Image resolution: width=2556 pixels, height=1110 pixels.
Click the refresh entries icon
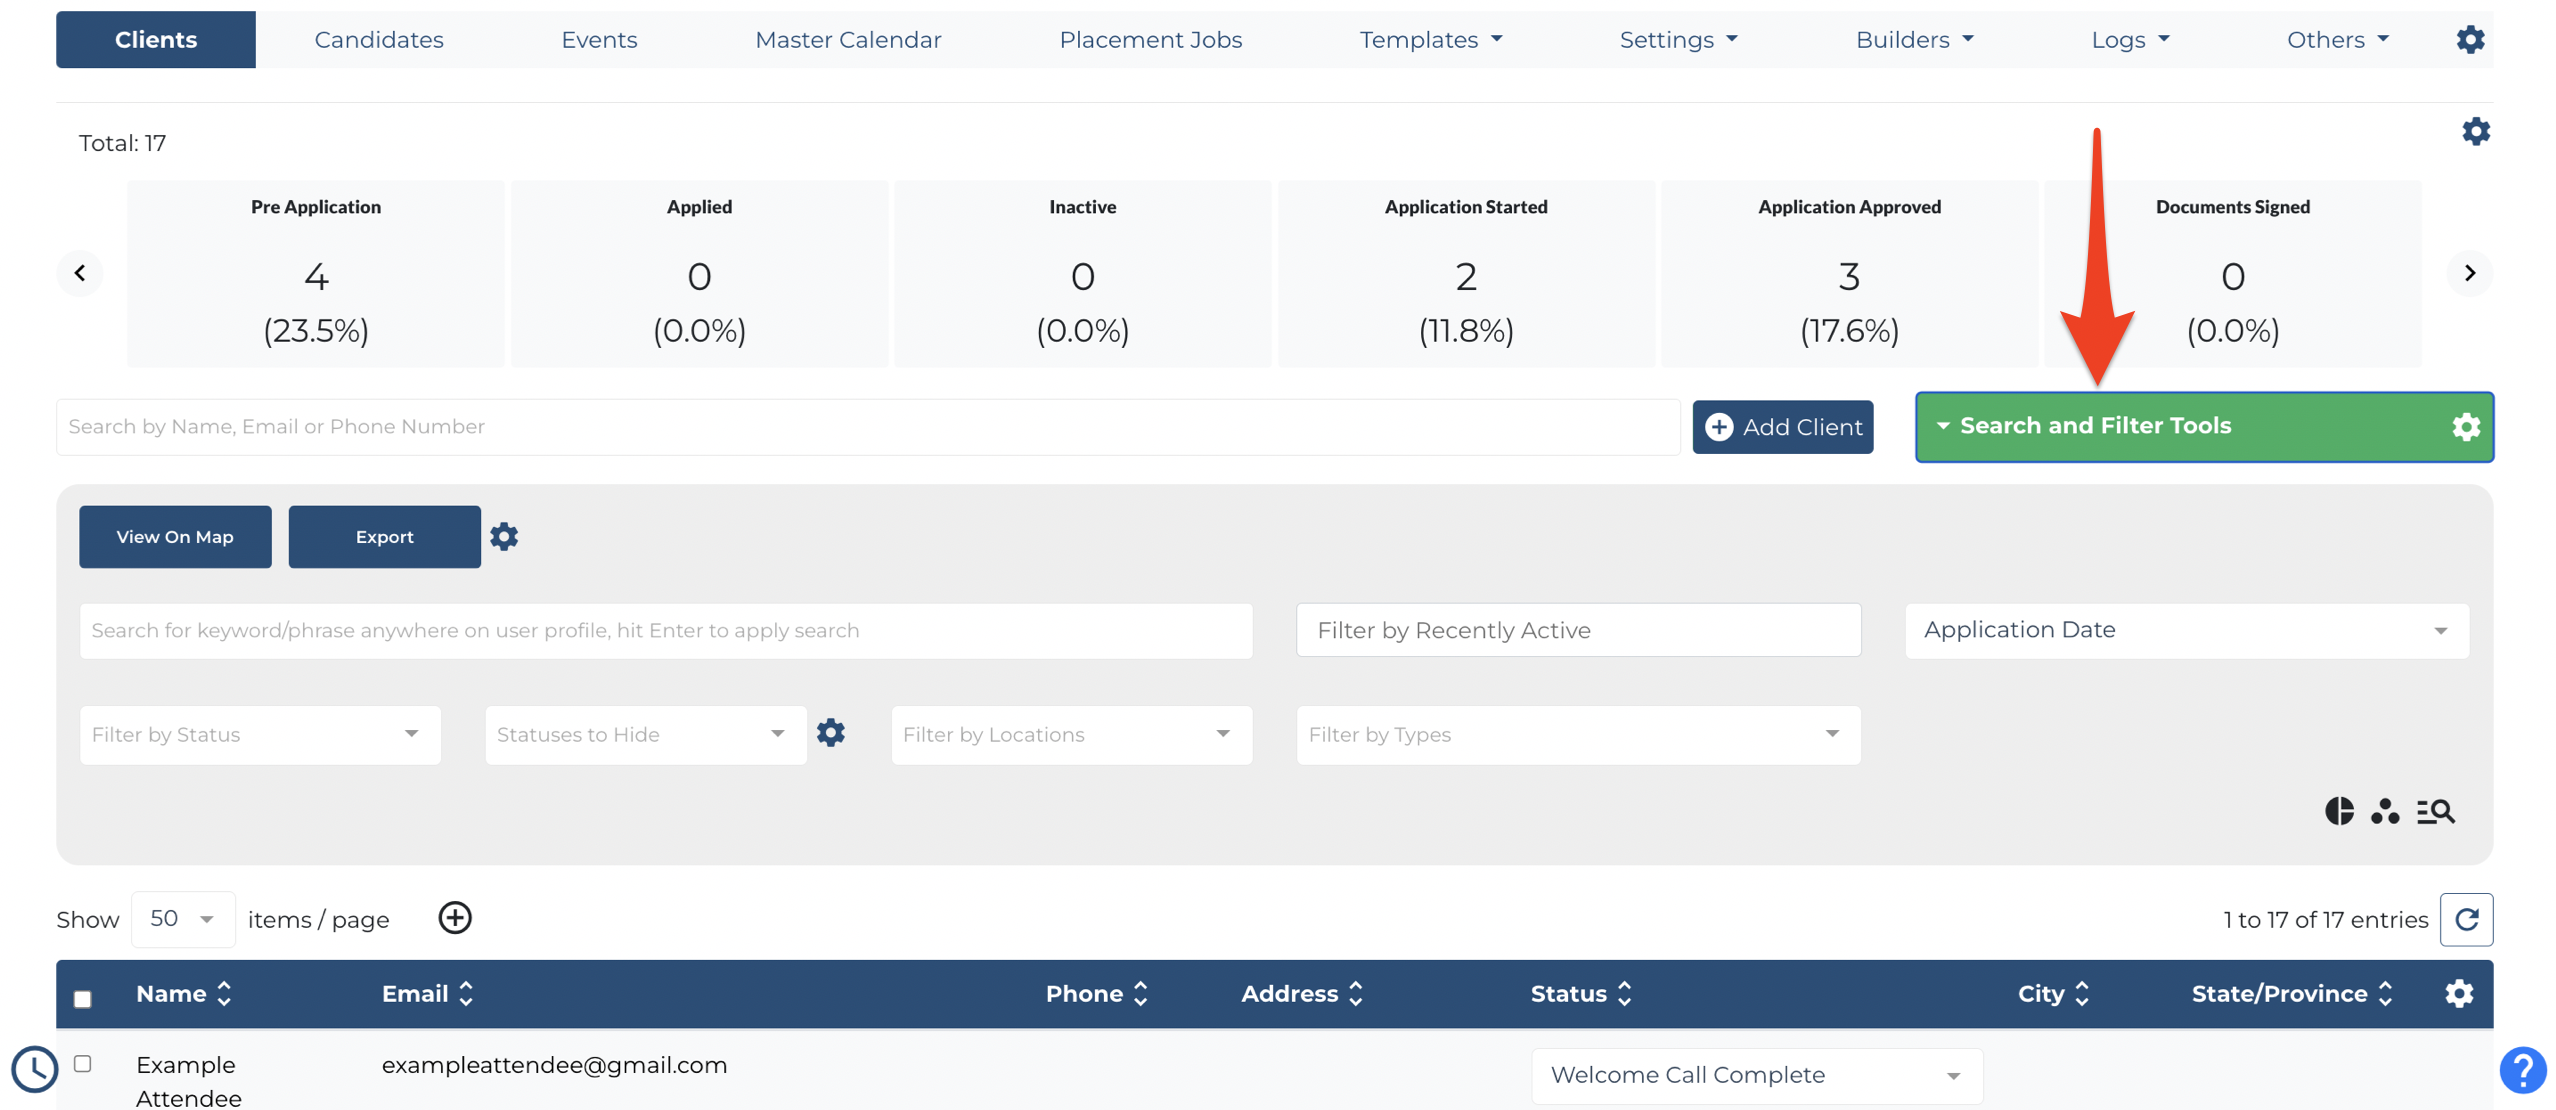2465,919
